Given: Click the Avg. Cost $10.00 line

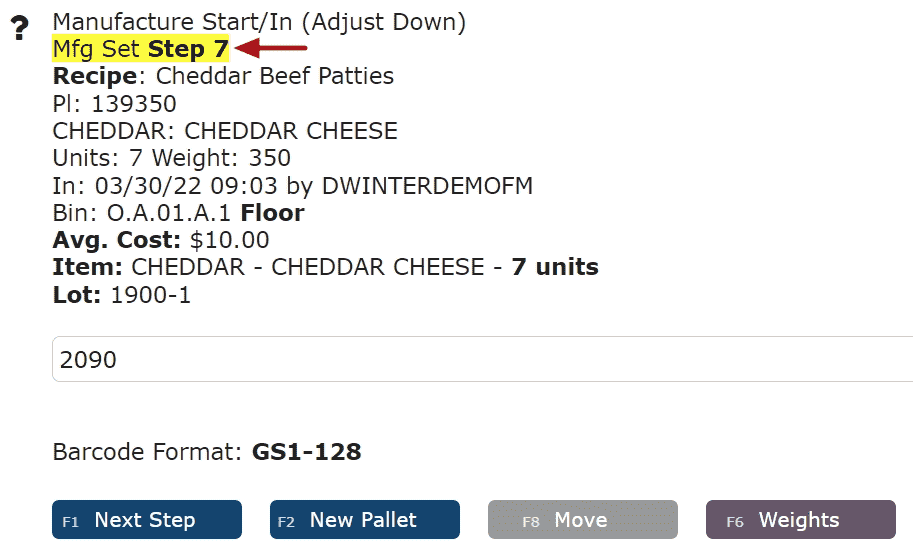Looking at the screenshot, I should pyautogui.click(x=161, y=240).
